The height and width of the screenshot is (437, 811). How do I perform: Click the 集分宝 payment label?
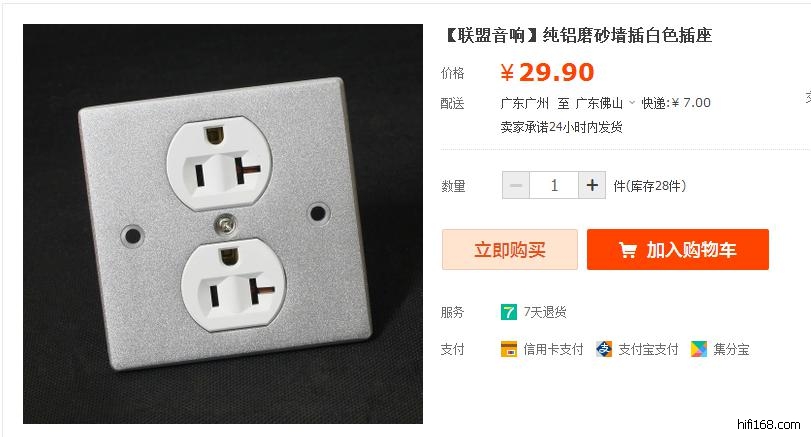(x=731, y=349)
